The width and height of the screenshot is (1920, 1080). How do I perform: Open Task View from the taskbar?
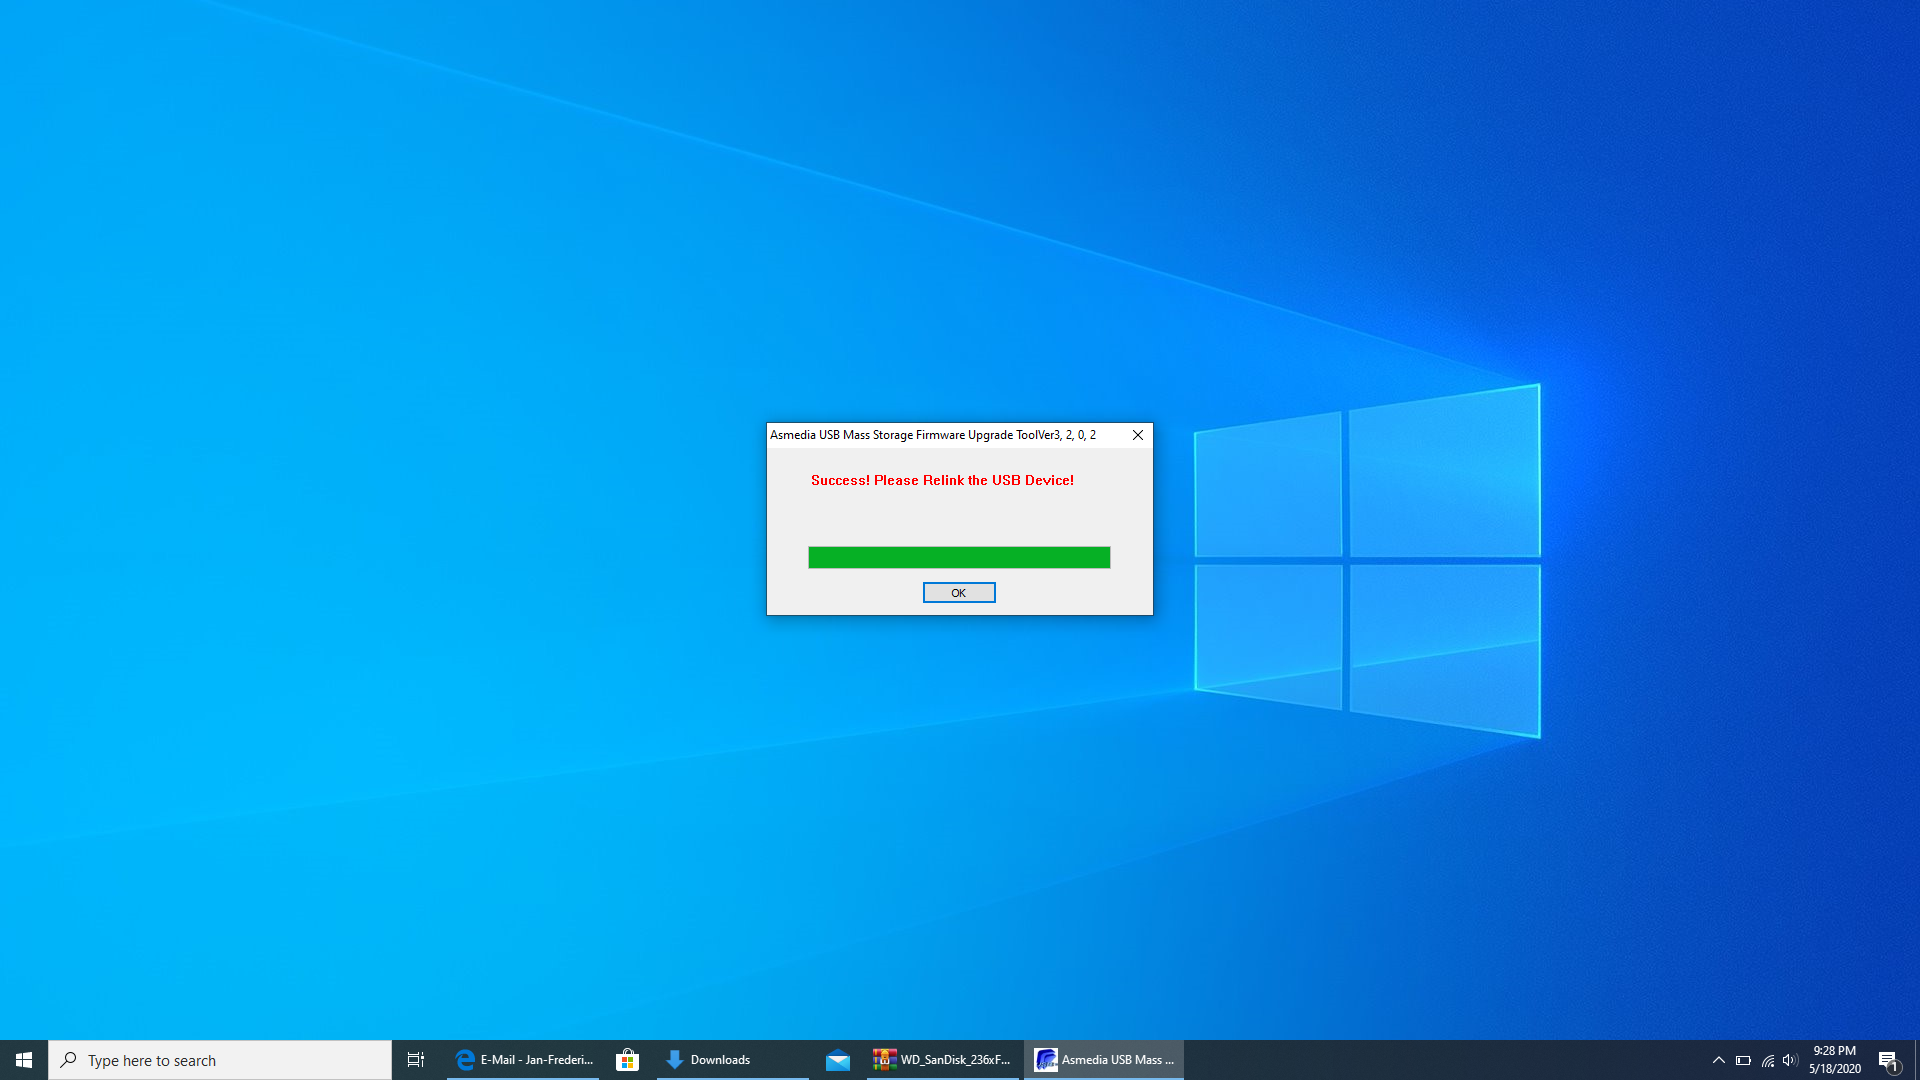(x=416, y=1060)
